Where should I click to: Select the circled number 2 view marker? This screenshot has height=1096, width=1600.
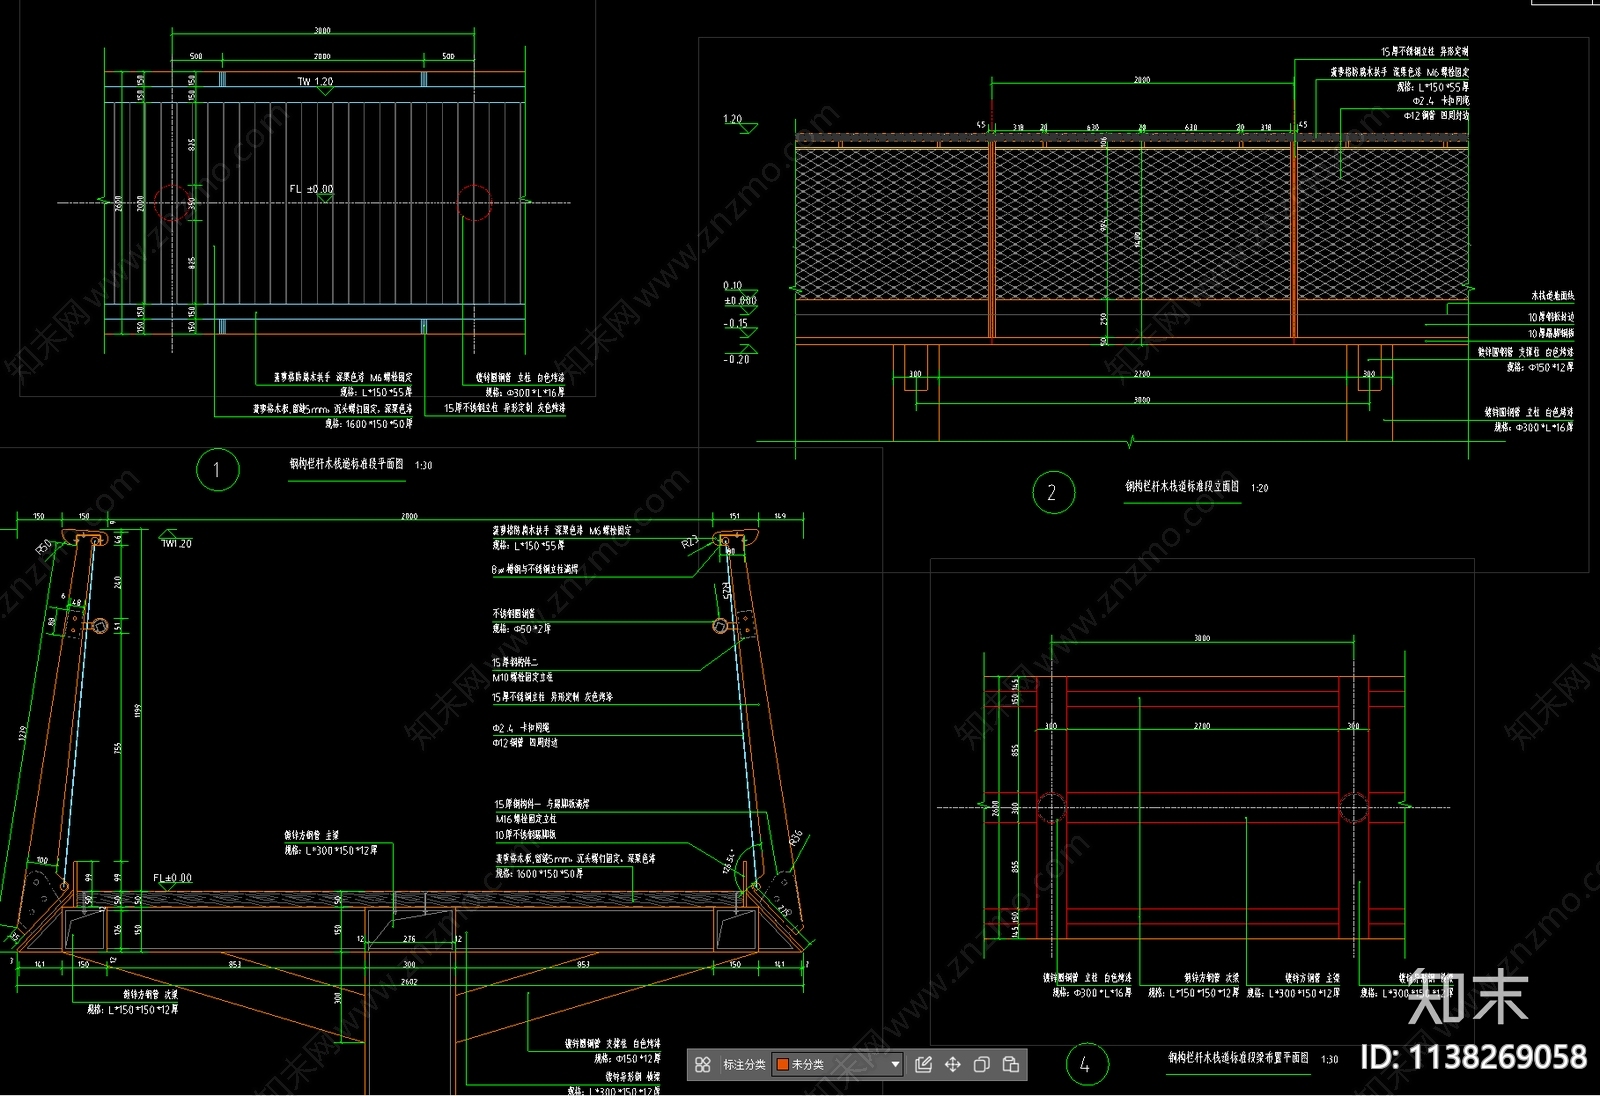point(1053,492)
